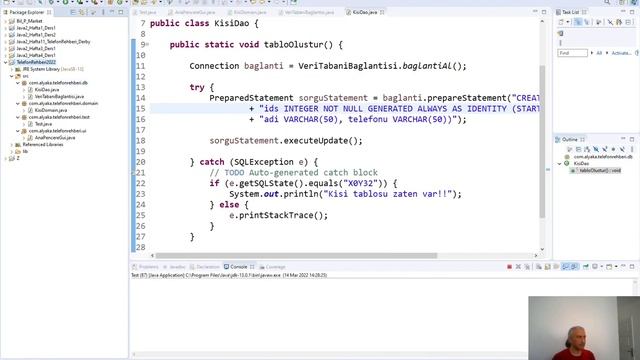
Task: Toggle show console when standard out changes
Action: [x=566, y=267]
